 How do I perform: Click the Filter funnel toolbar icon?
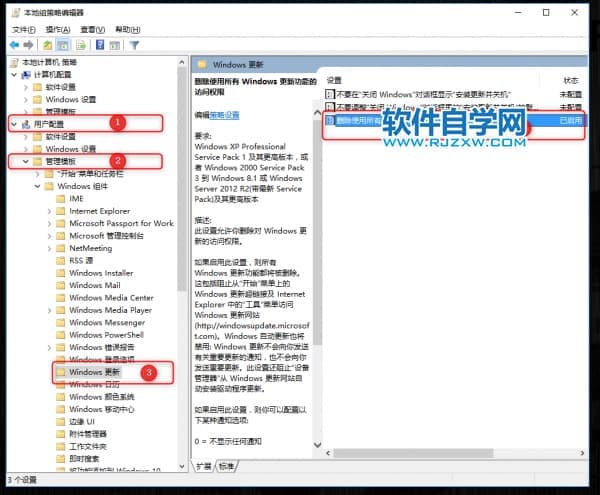[x=135, y=45]
